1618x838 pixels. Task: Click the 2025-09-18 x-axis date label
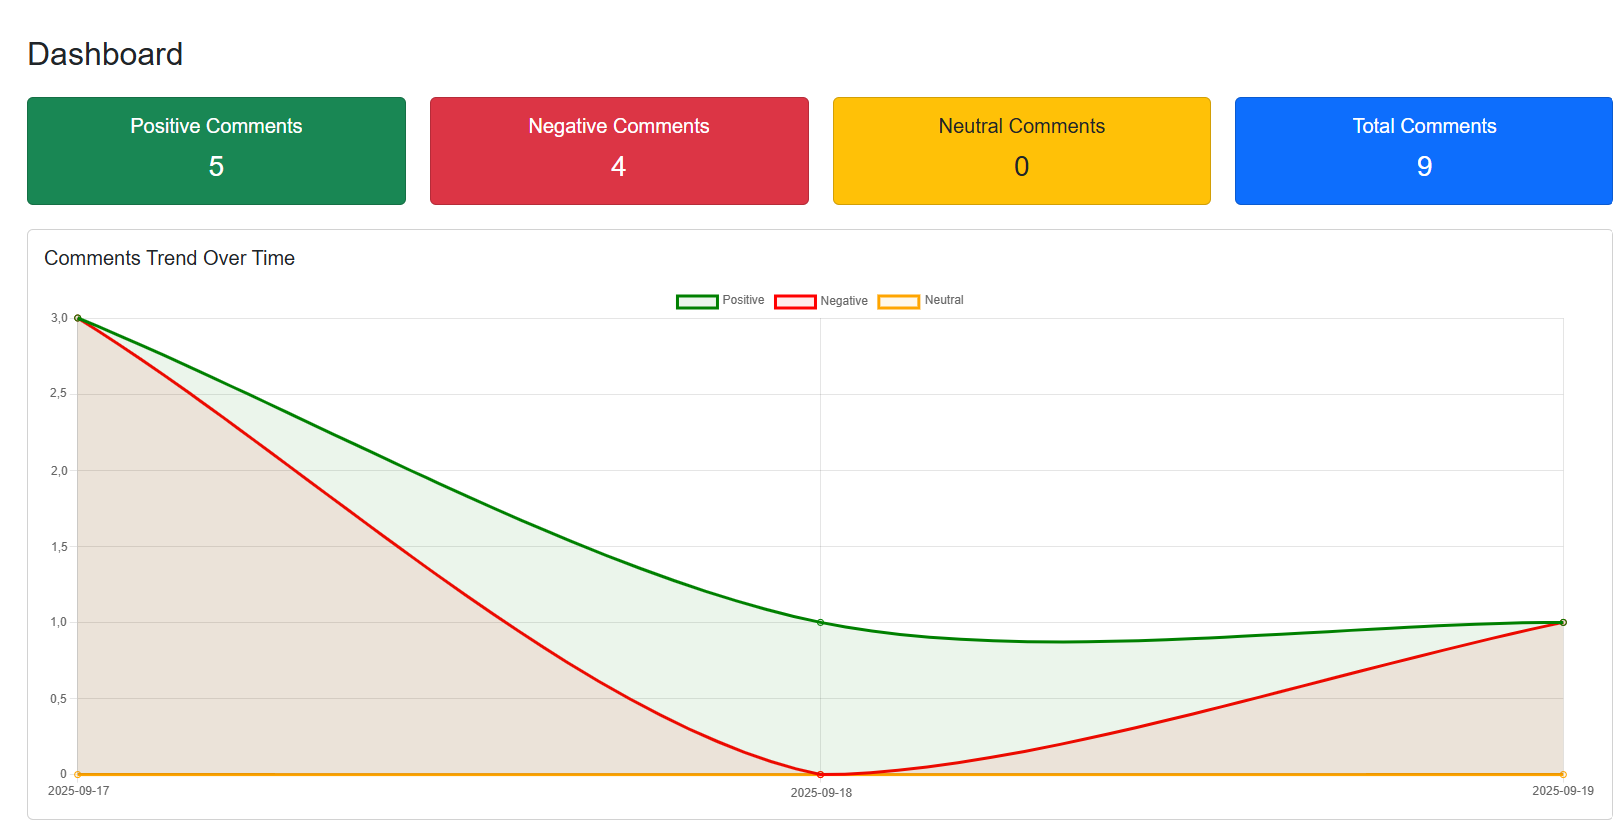821,793
